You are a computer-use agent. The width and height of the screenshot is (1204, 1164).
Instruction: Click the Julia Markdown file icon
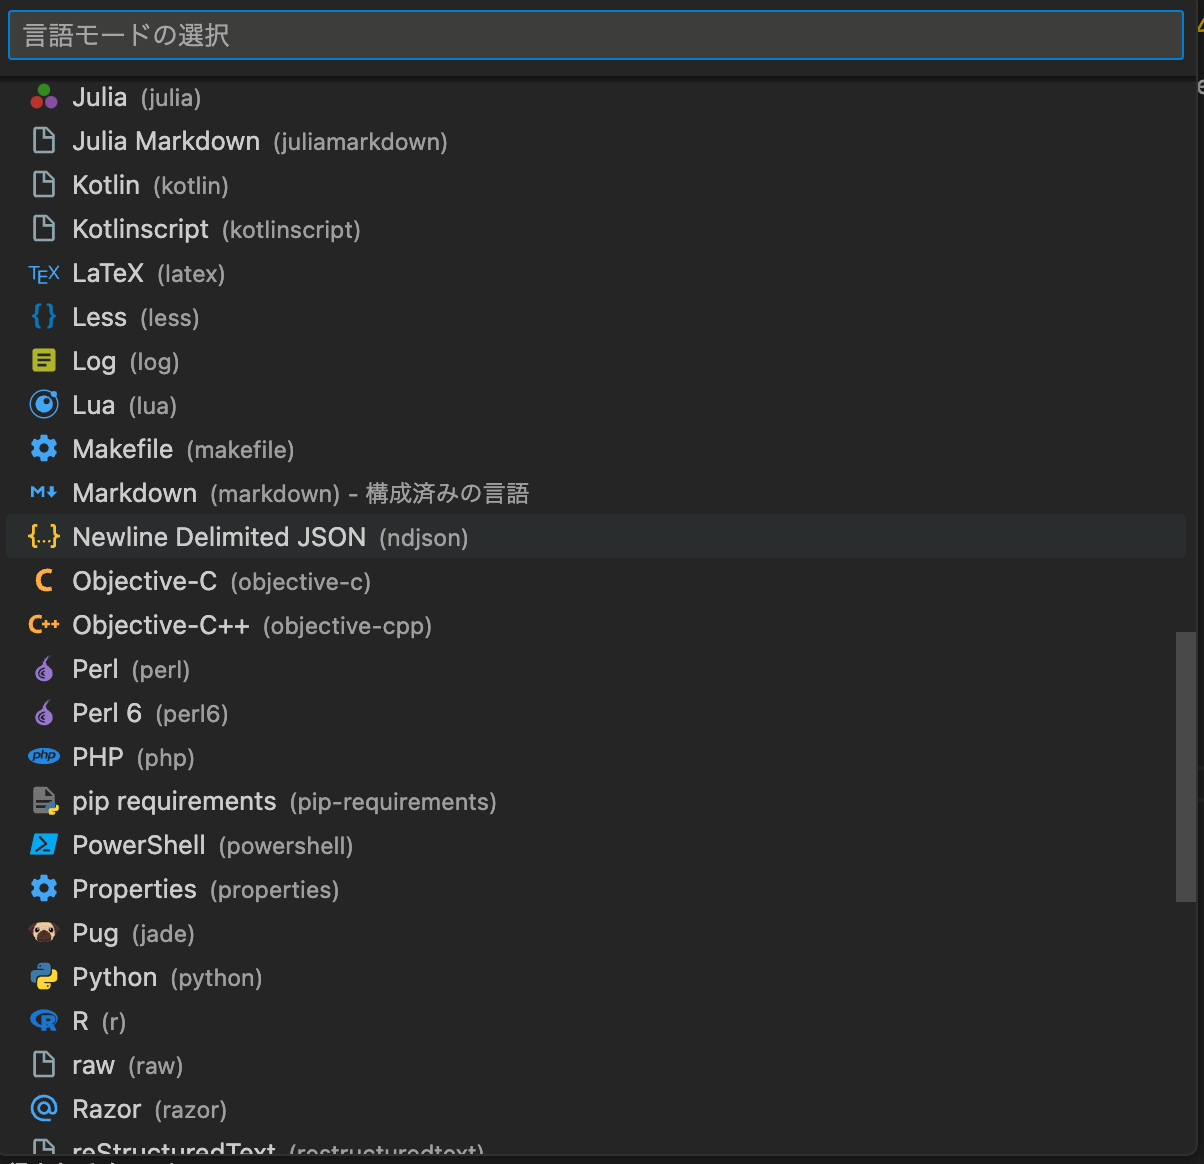pos(44,141)
